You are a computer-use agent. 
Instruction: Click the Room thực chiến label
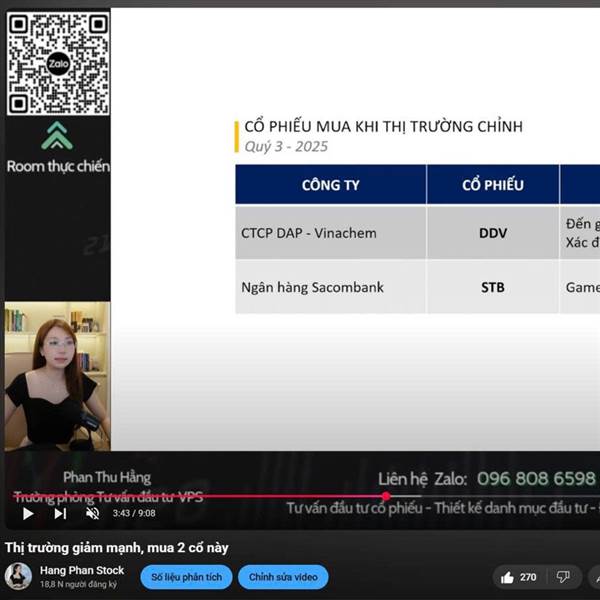click(x=58, y=166)
